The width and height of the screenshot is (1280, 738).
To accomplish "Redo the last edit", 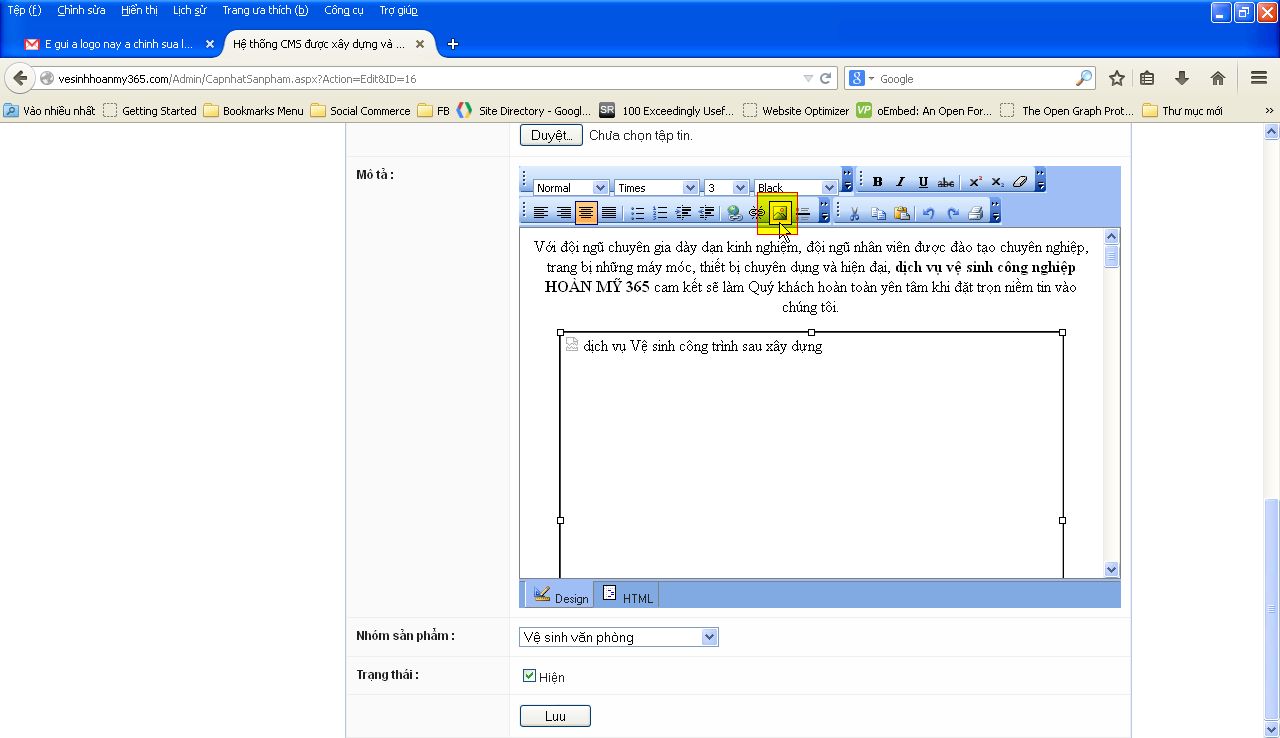I will [x=952, y=213].
